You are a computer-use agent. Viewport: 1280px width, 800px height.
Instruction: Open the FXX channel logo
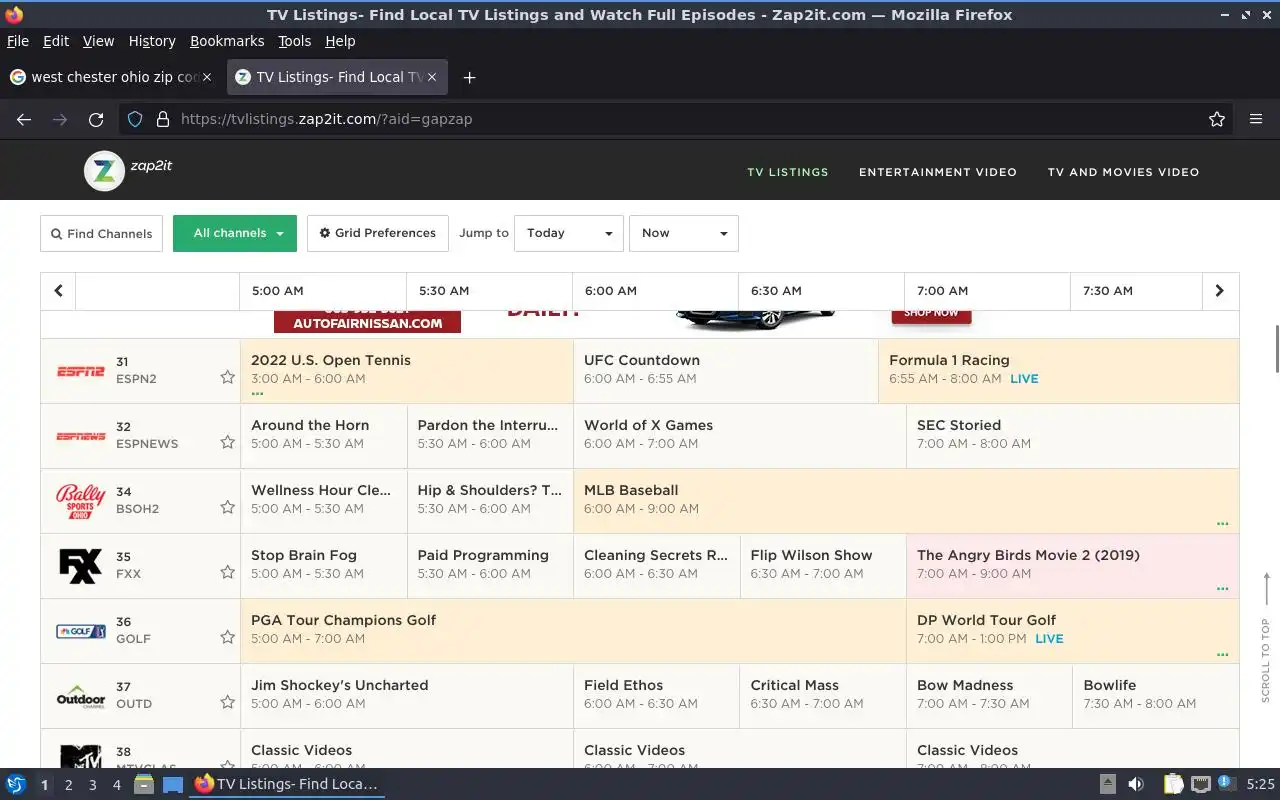pyautogui.click(x=80, y=566)
